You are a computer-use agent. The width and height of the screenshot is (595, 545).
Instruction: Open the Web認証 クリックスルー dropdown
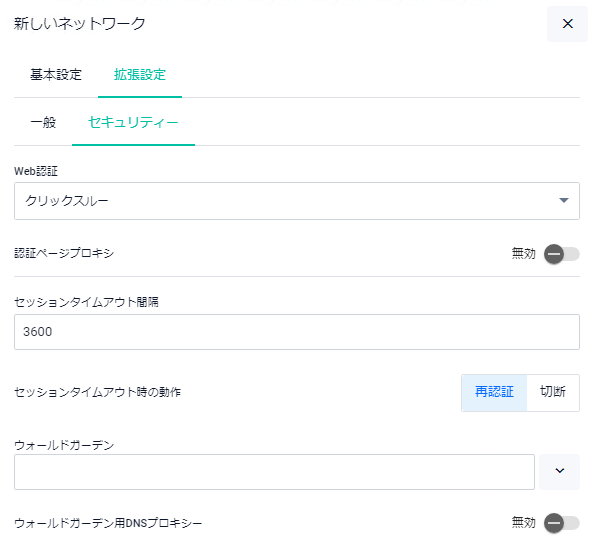coord(297,201)
